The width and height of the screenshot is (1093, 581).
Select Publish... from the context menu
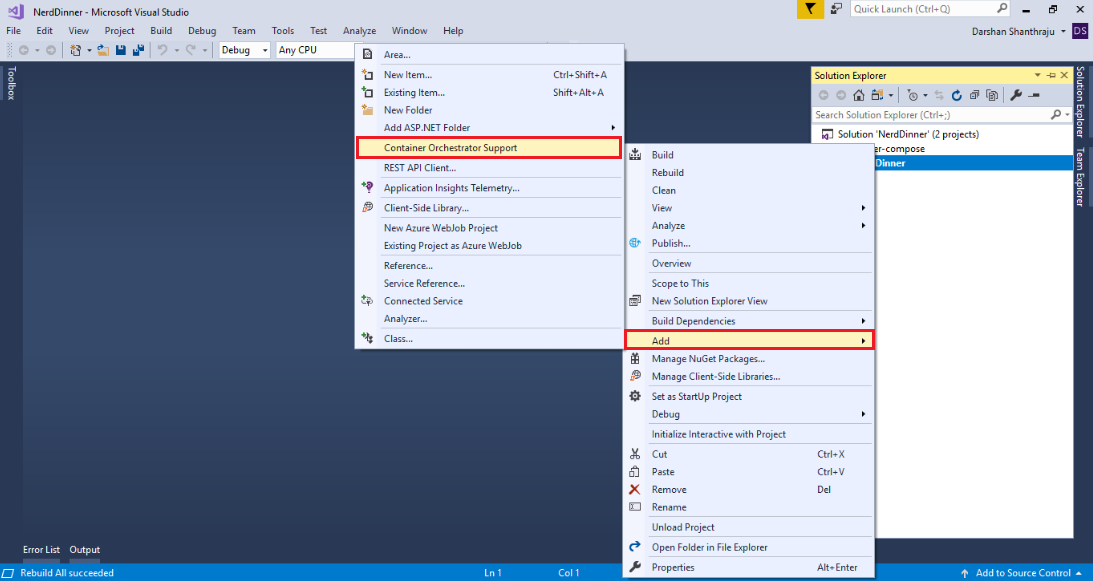point(748,243)
